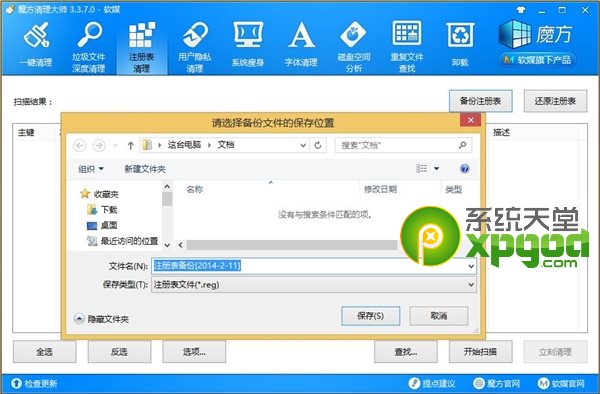
Task: Open 垃圾文件深度清理 magnifier tool
Action: coord(89,46)
